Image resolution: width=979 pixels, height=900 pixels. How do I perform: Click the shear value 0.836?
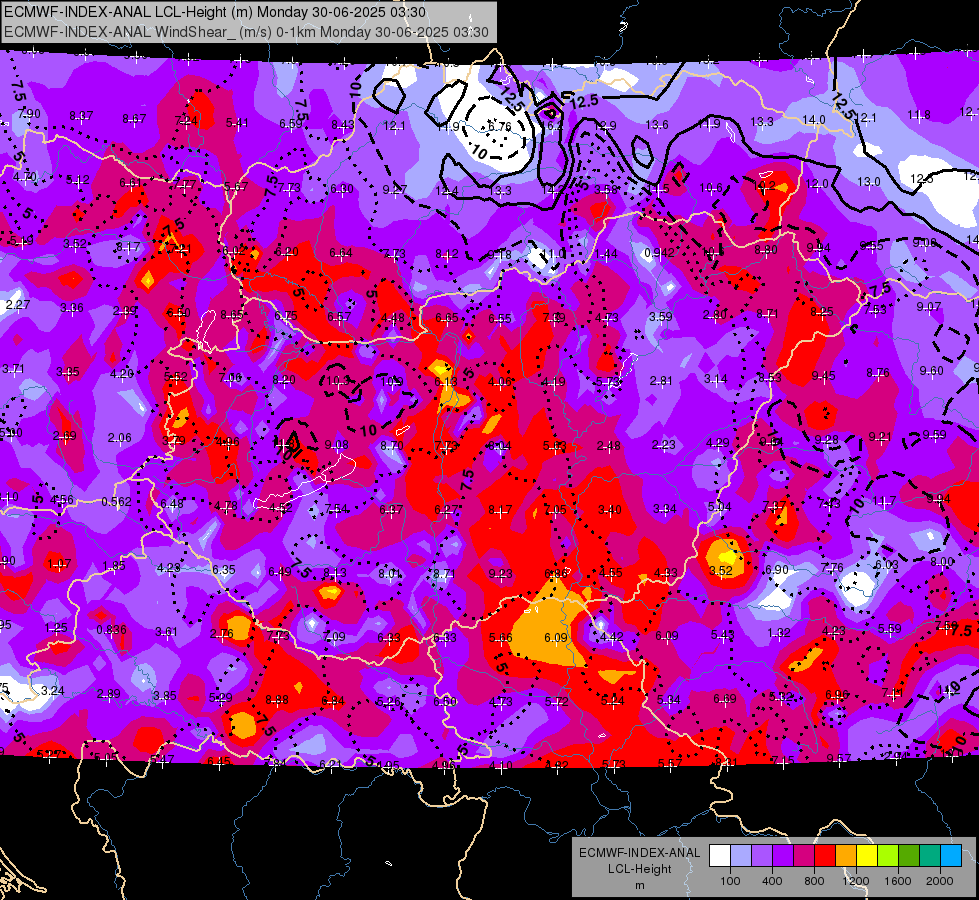click(x=111, y=630)
